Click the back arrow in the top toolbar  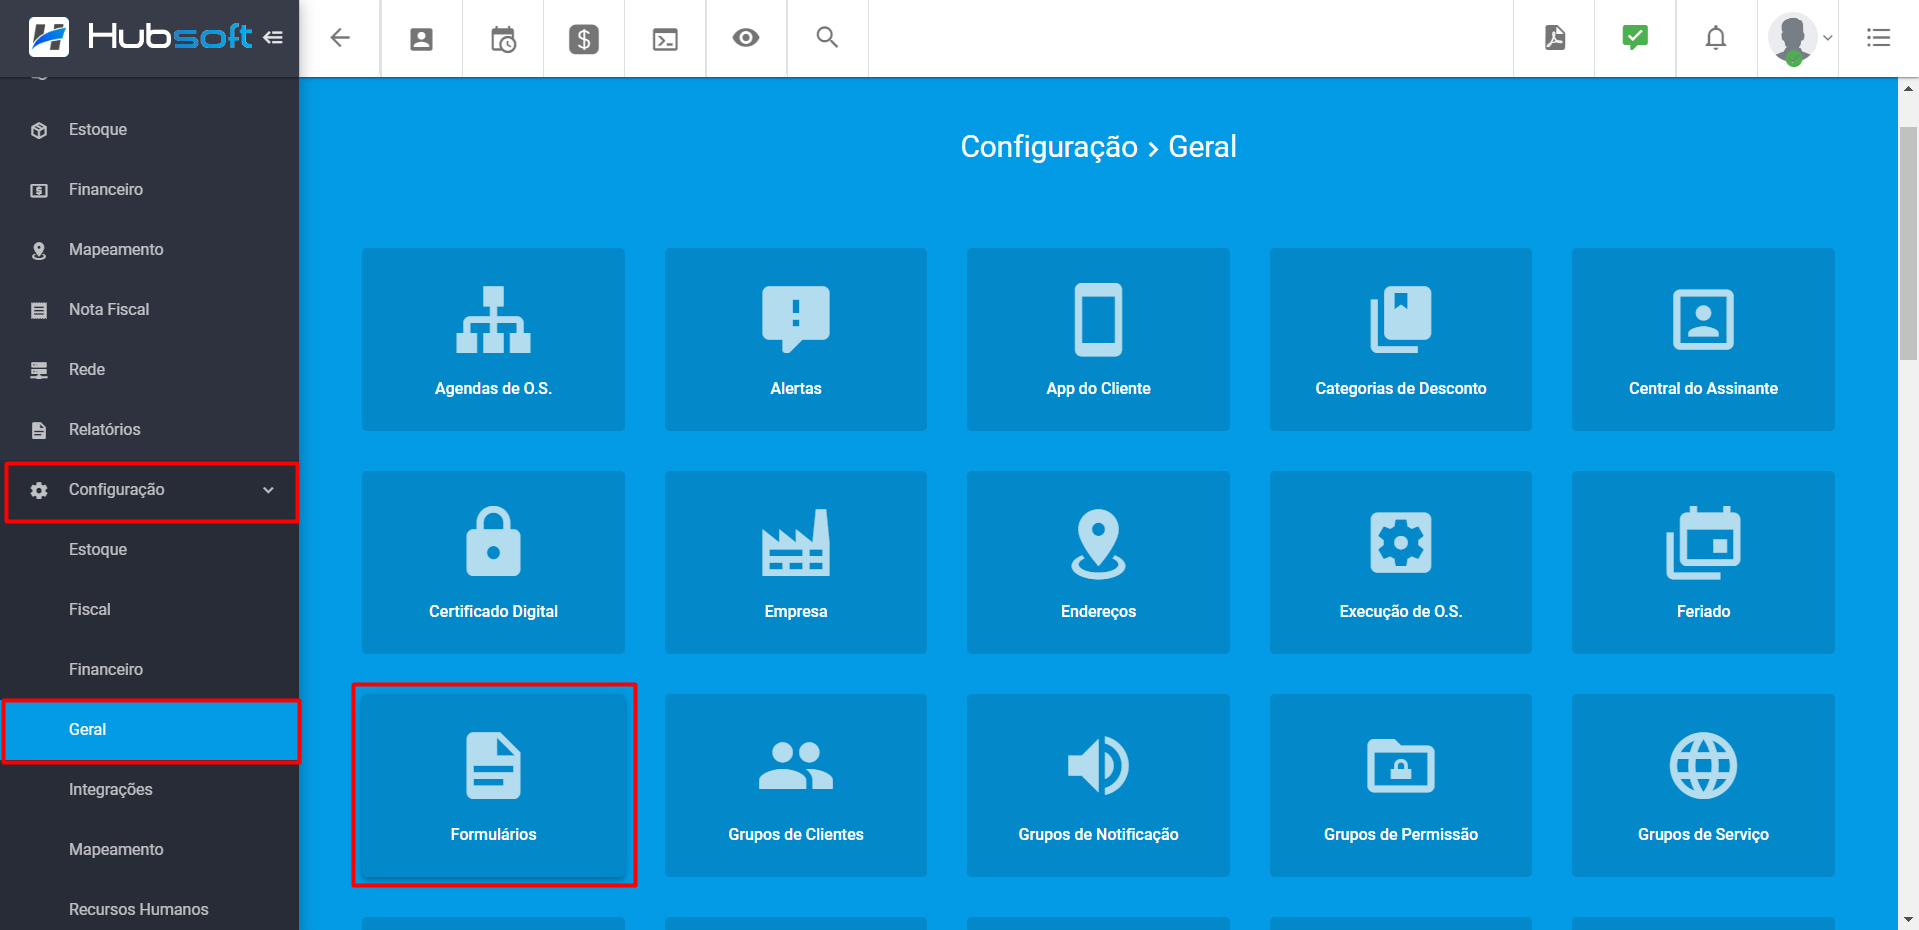tap(340, 38)
